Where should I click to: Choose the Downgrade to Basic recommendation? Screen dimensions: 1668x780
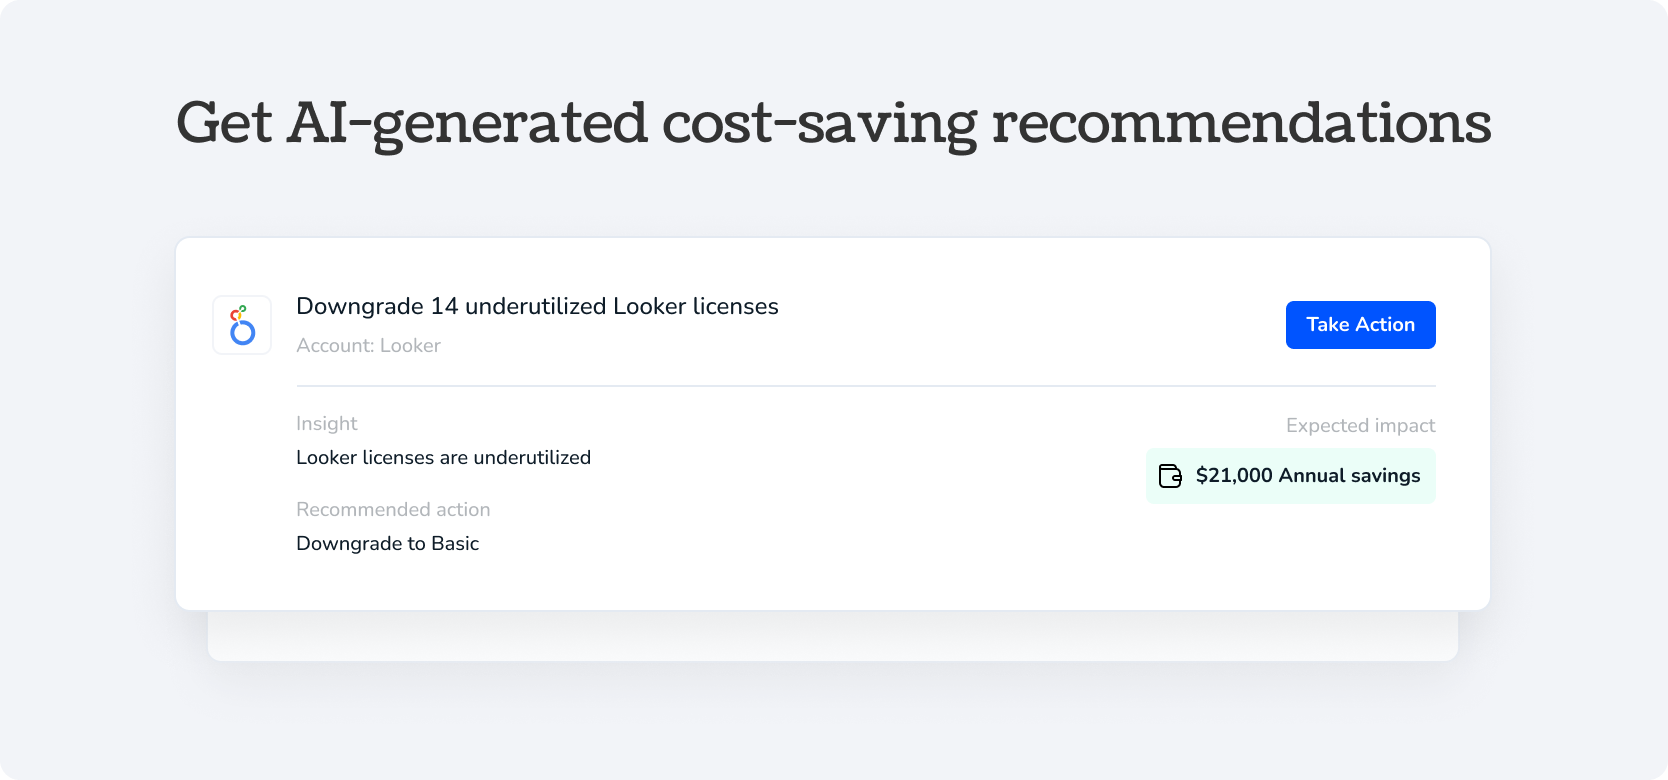[387, 544]
